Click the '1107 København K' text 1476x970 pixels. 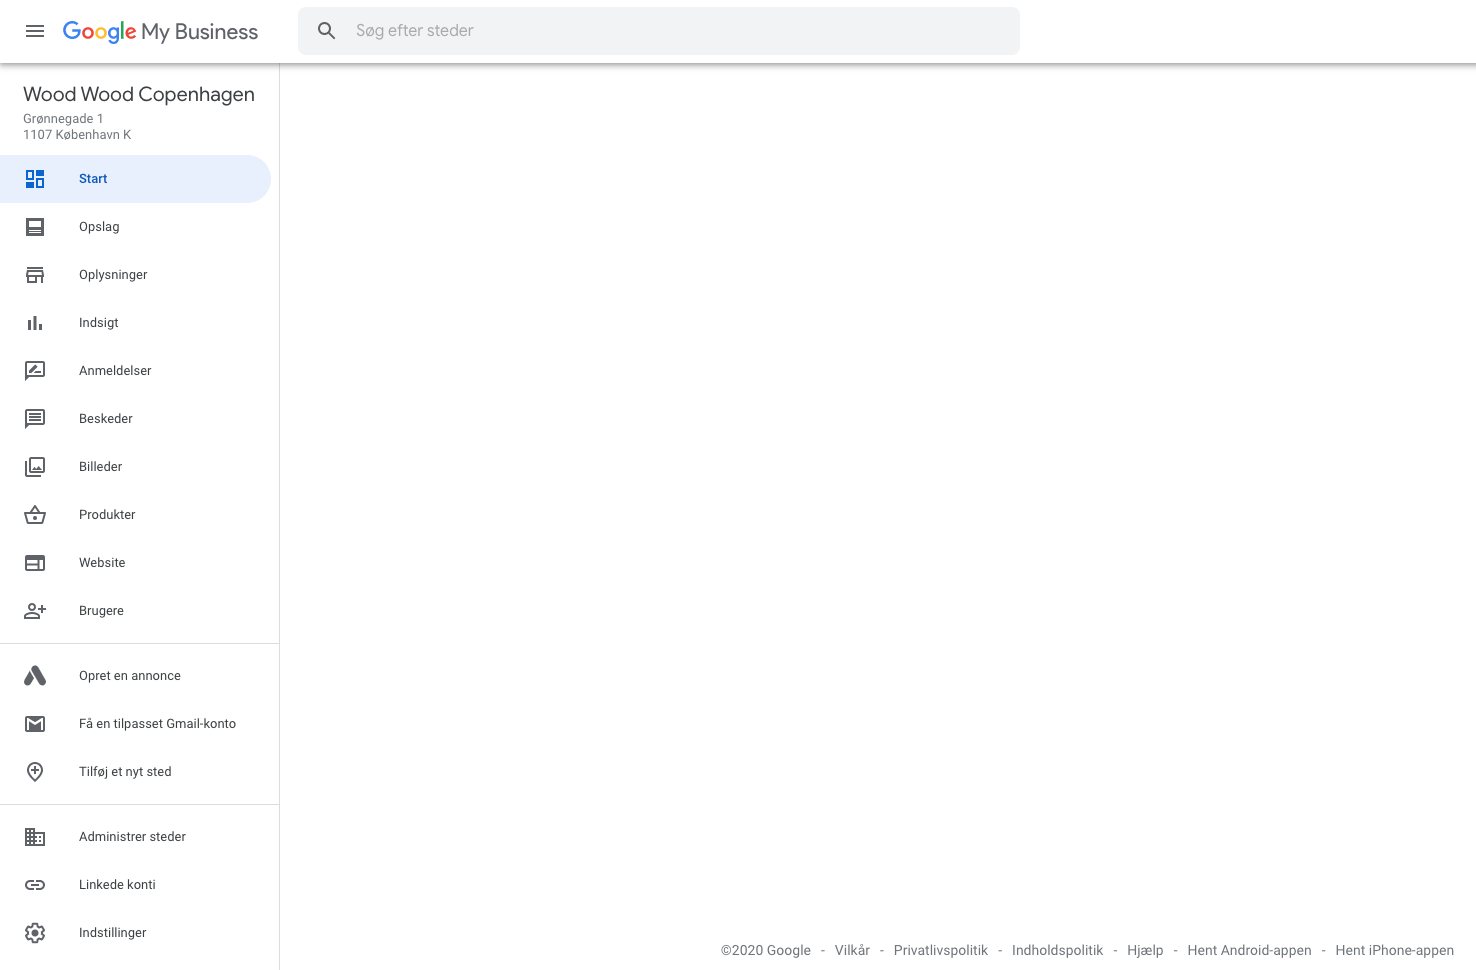77,135
